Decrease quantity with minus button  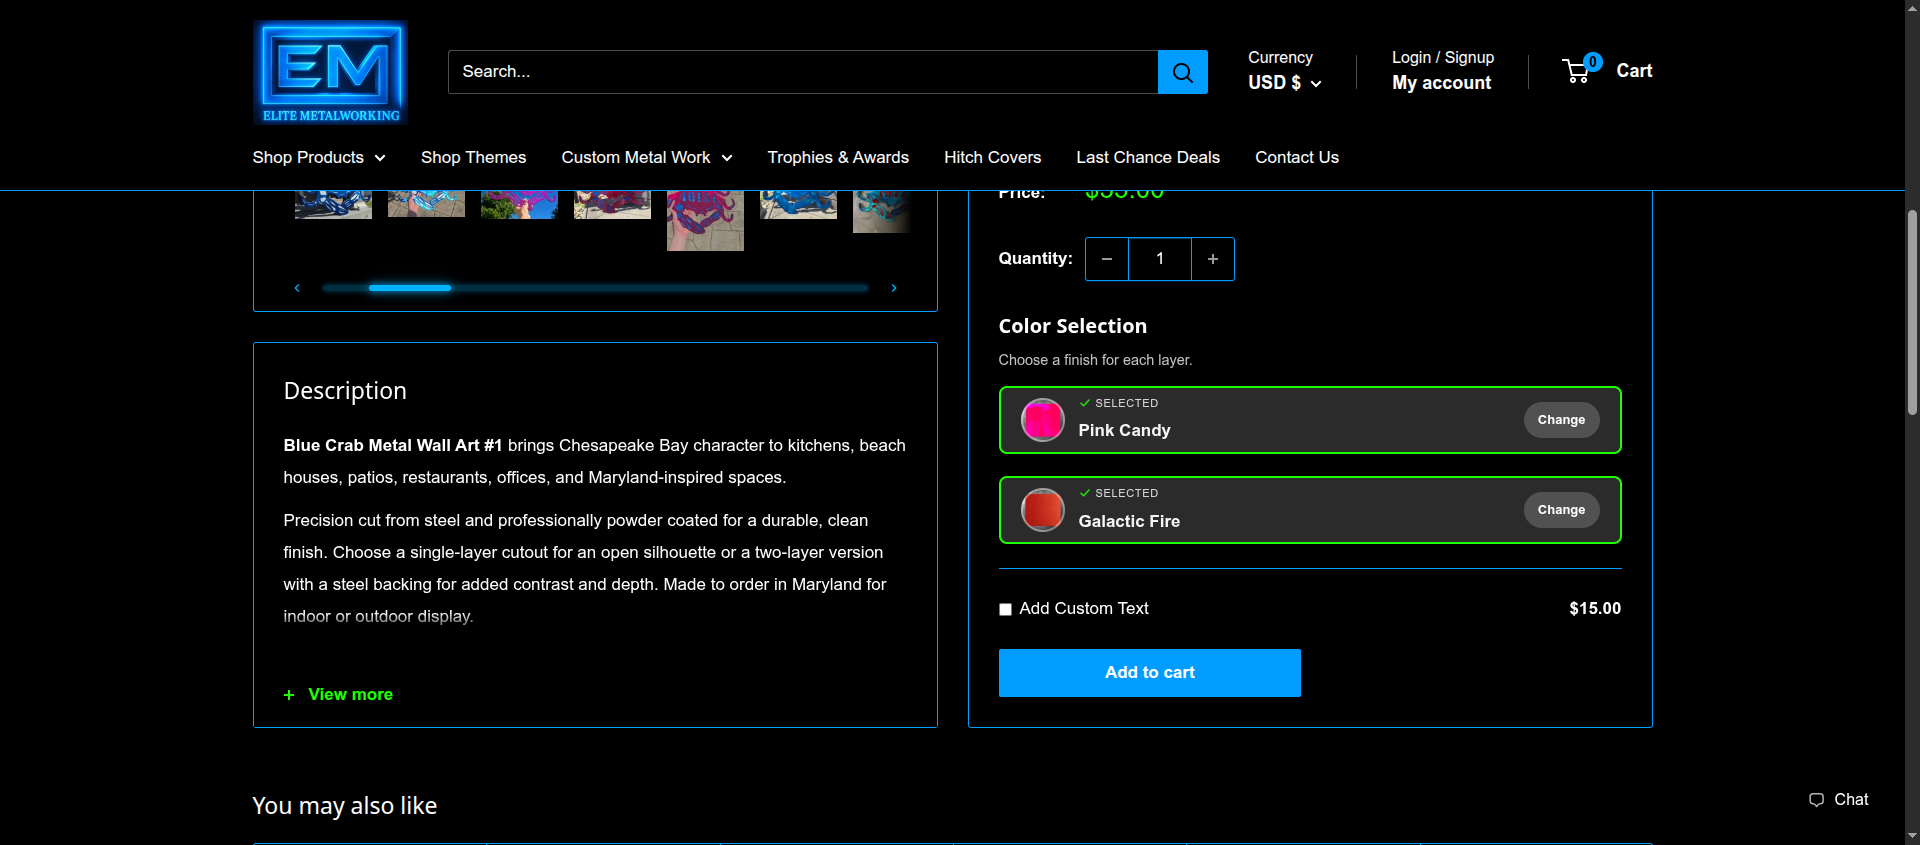pos(1107,259)
